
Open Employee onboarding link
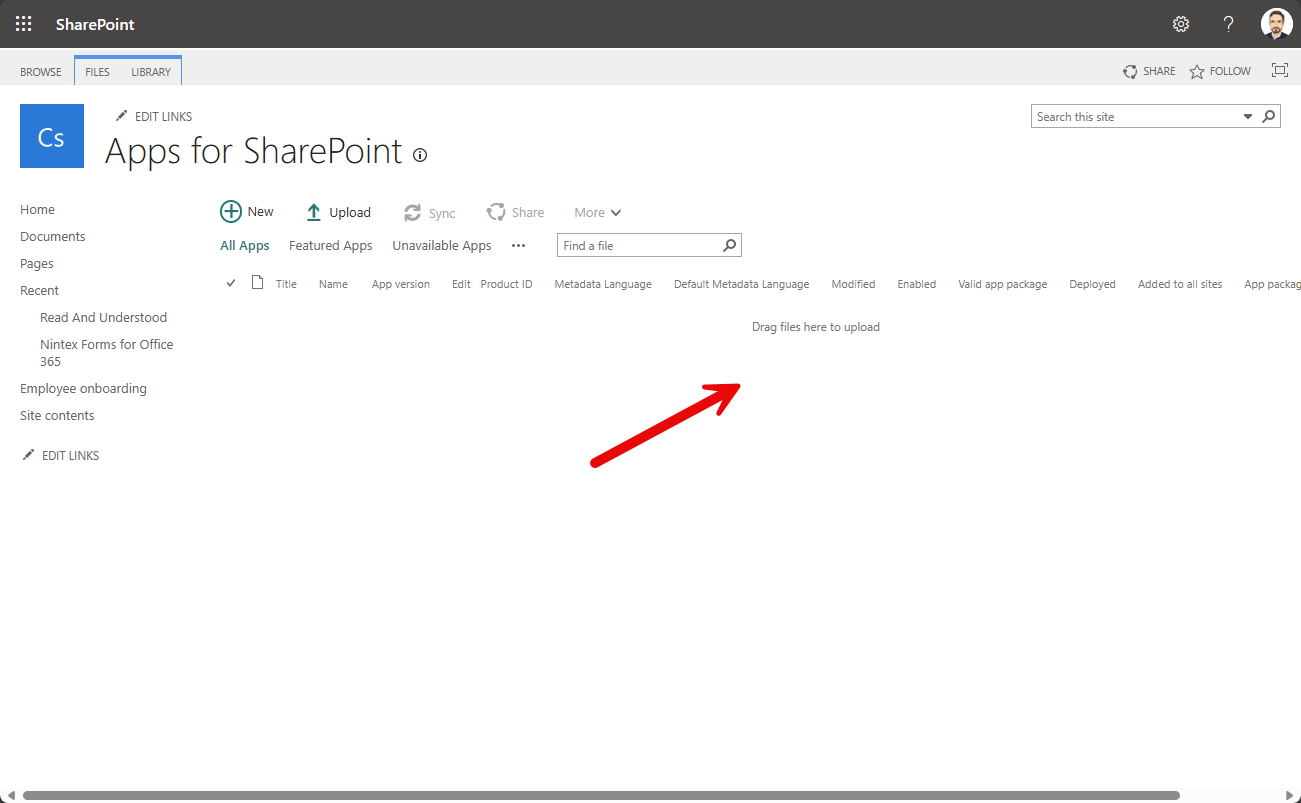pos(83,388)
